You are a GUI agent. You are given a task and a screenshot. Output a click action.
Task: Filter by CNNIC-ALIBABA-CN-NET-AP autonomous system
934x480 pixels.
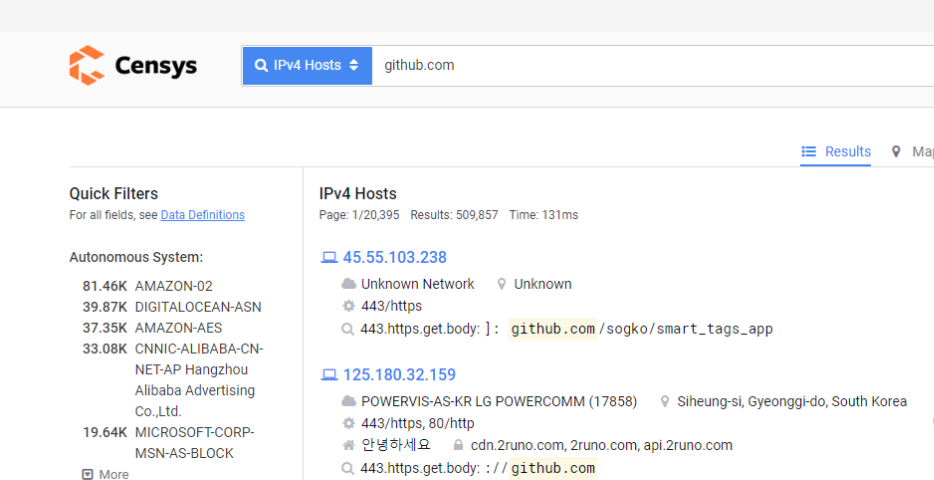coord(199,380)
